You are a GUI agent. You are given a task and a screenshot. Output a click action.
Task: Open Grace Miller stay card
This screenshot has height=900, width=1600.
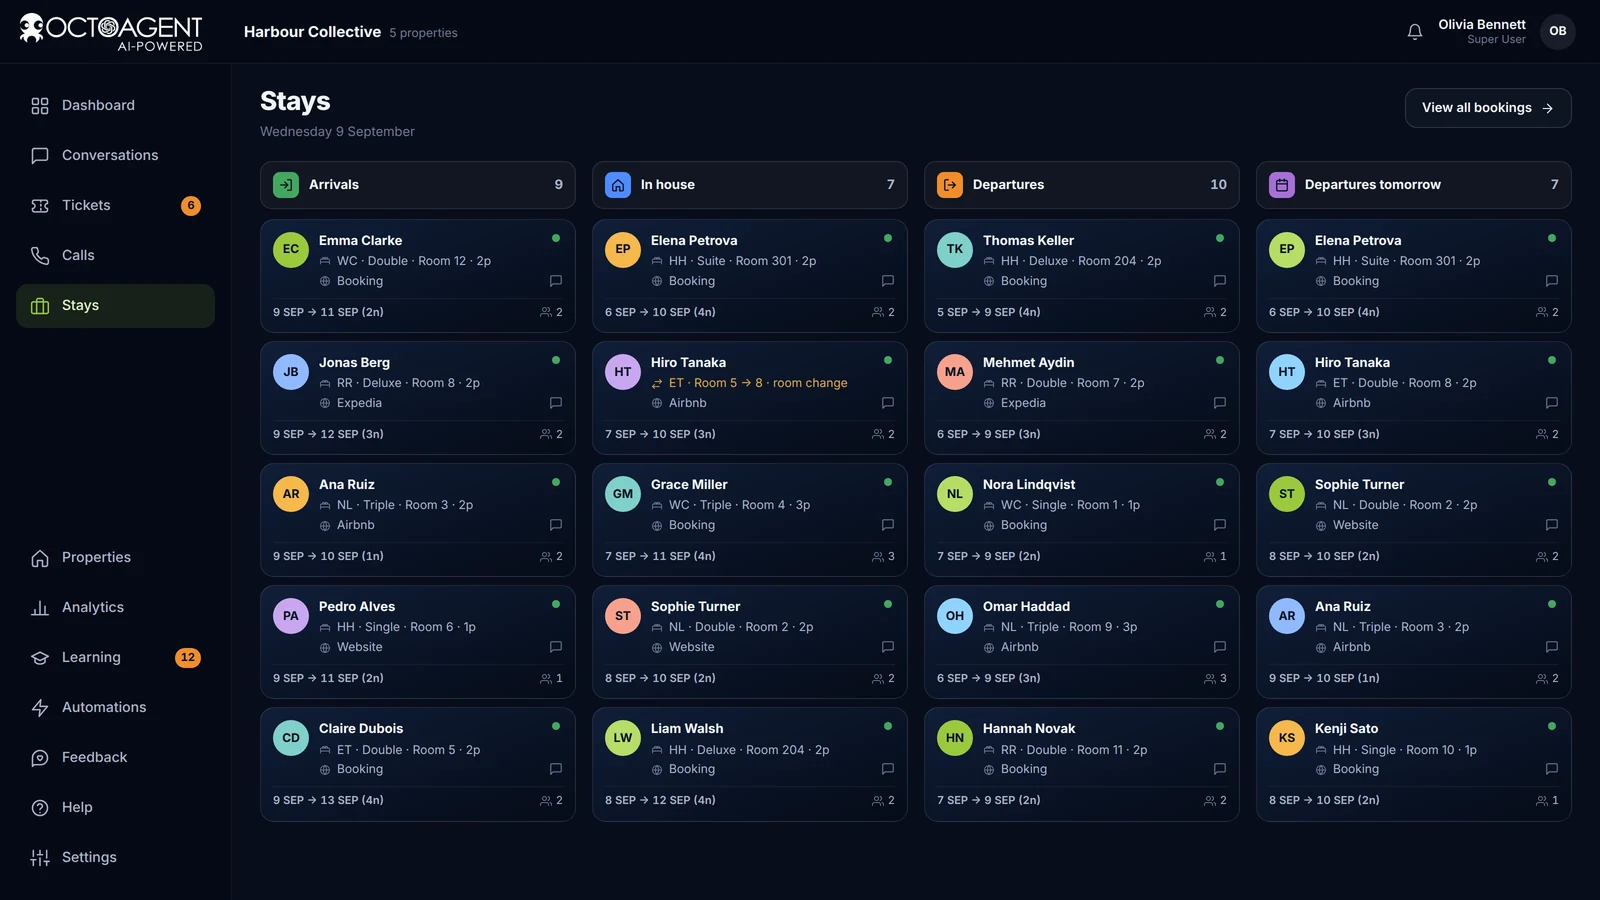point(750,520)
